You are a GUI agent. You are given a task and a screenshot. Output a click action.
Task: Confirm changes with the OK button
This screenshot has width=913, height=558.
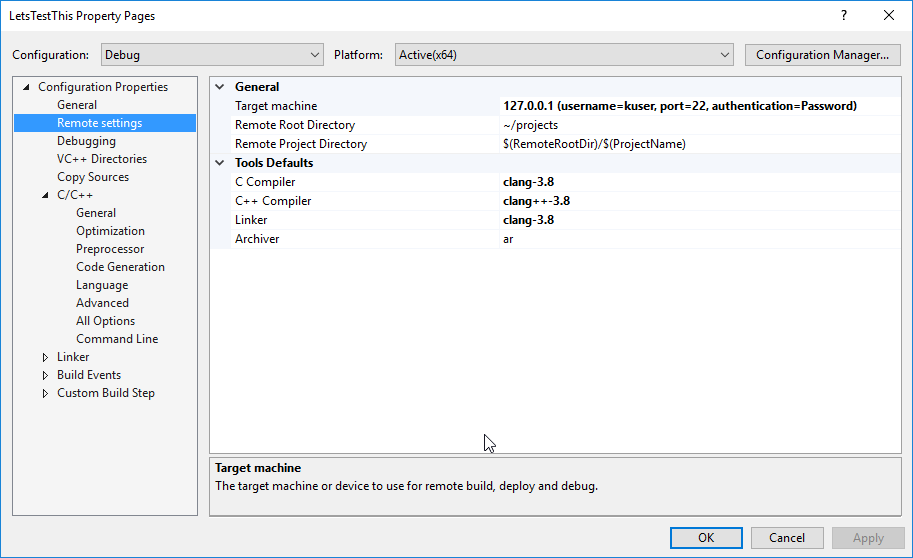click(x=706, y=538)
